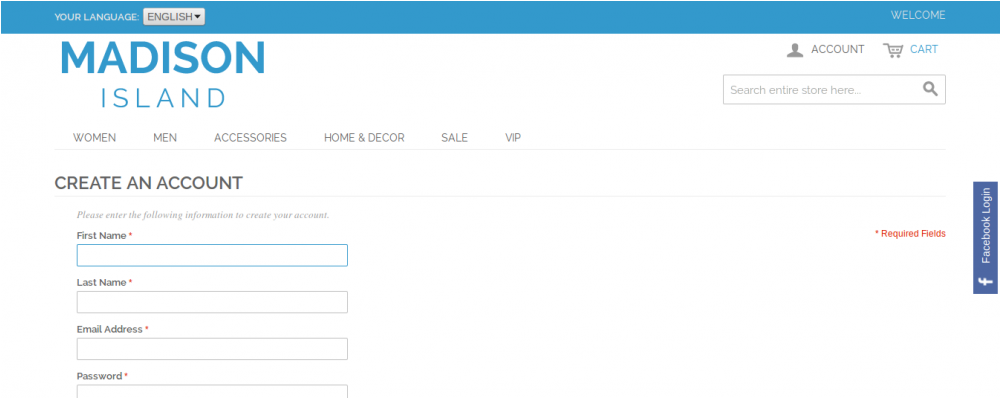Screen dimensions: 1000x398
Task: Click the WELCOME text in header
Action: [918, 15]
